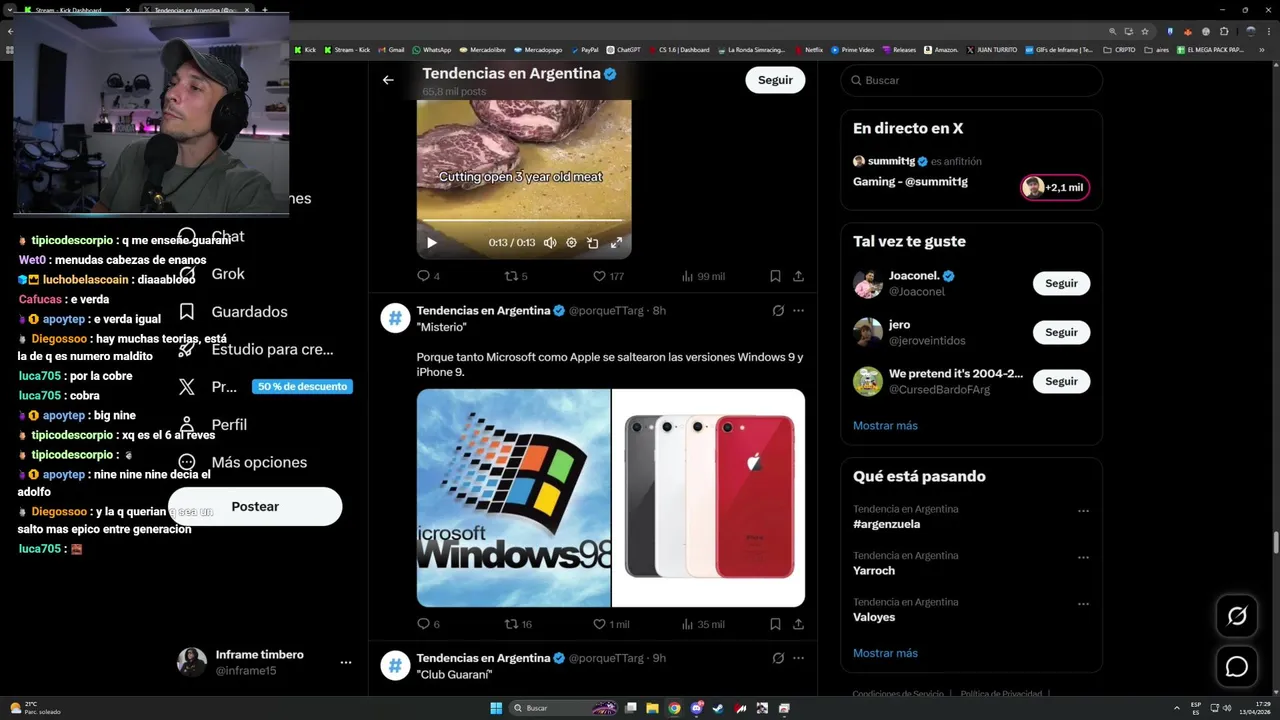Share the Misterio post
Image resolution: width=1280 pixels, height=720 pixels.
pyautogui.click(x=798, y=624)
